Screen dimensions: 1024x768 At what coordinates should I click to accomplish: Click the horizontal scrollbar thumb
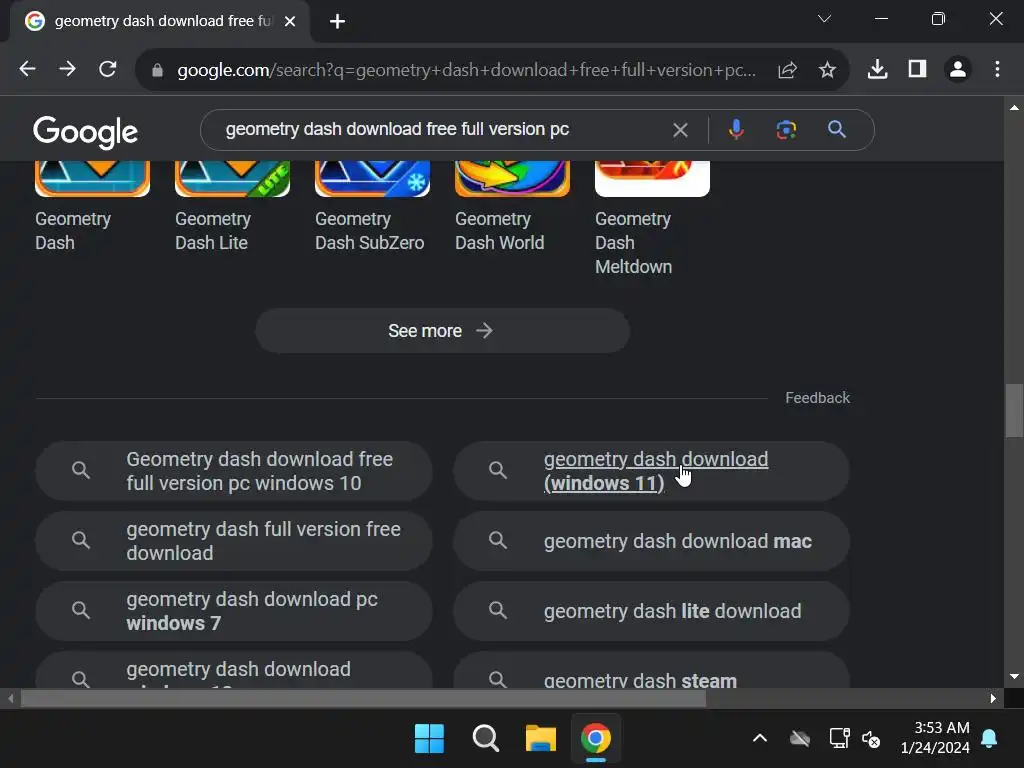point(363,698)
